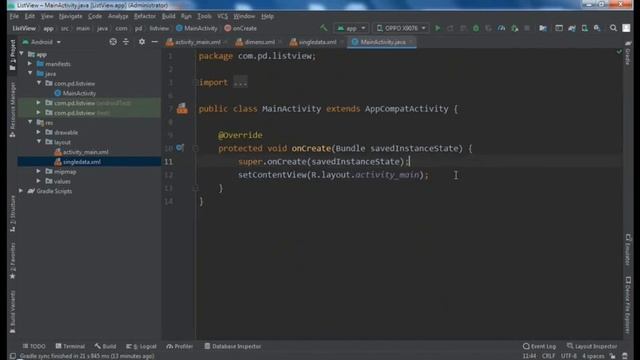This screenshot has width=640, height=360.
Task: Toggle the Terminal tool window
Action: click(x=70, y=346)
